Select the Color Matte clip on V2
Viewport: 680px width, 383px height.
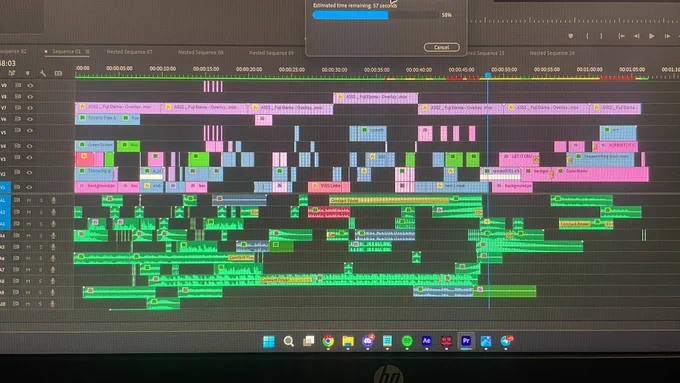tap(602, 173)
